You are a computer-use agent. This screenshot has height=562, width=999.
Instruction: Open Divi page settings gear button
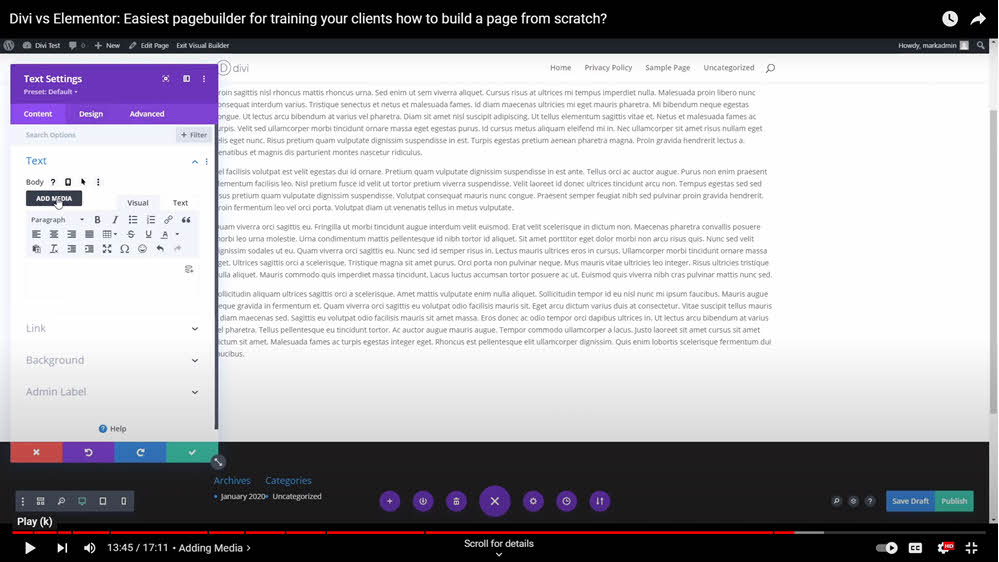tap(533, 501)
